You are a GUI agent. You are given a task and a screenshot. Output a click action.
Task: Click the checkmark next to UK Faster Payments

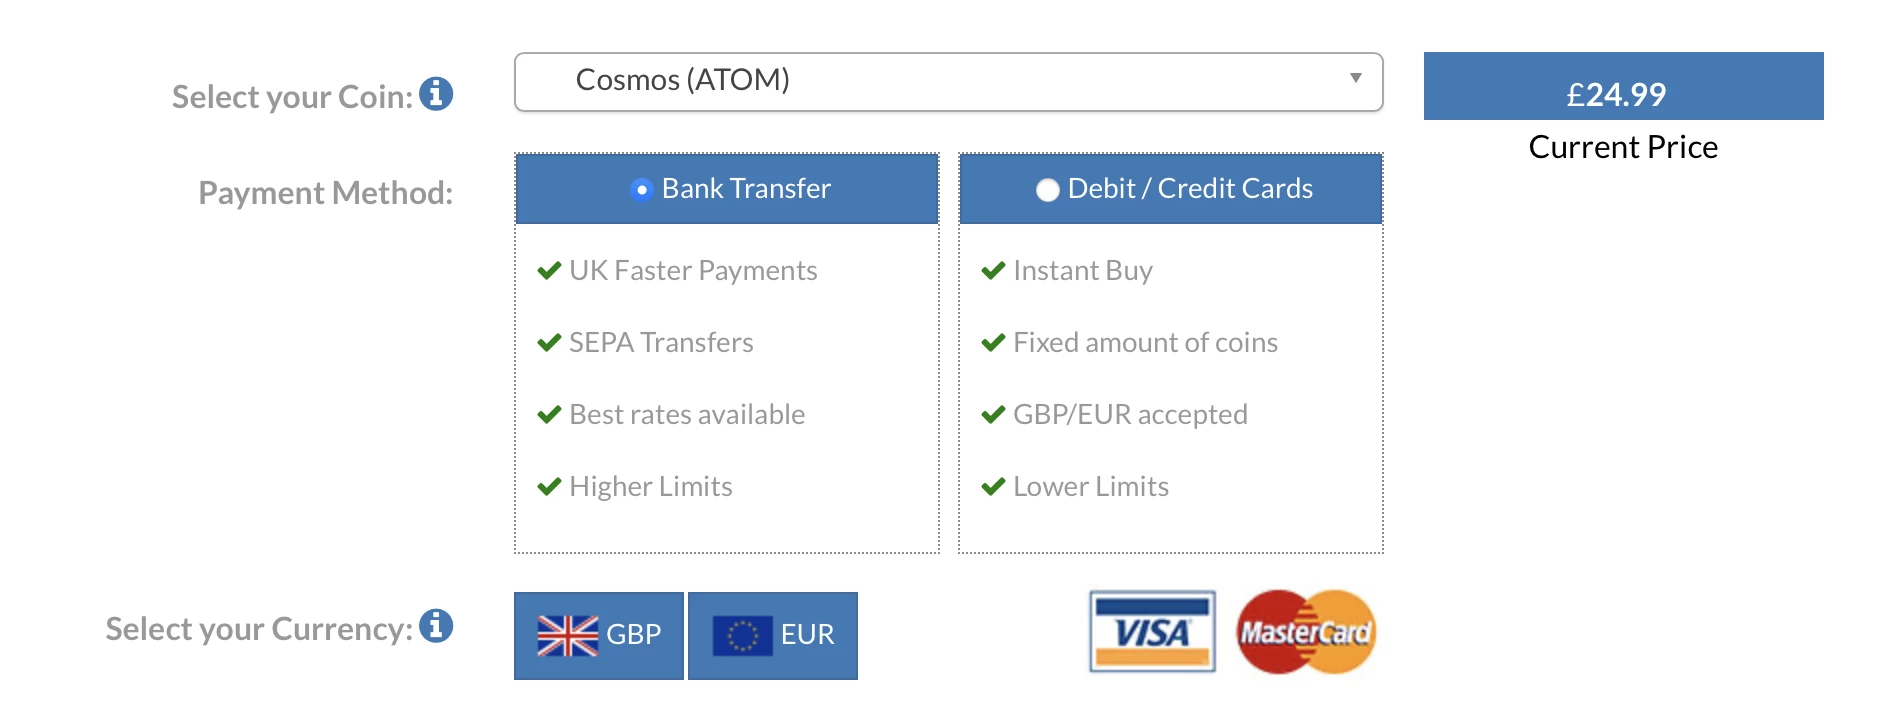[x=549, y=271]
